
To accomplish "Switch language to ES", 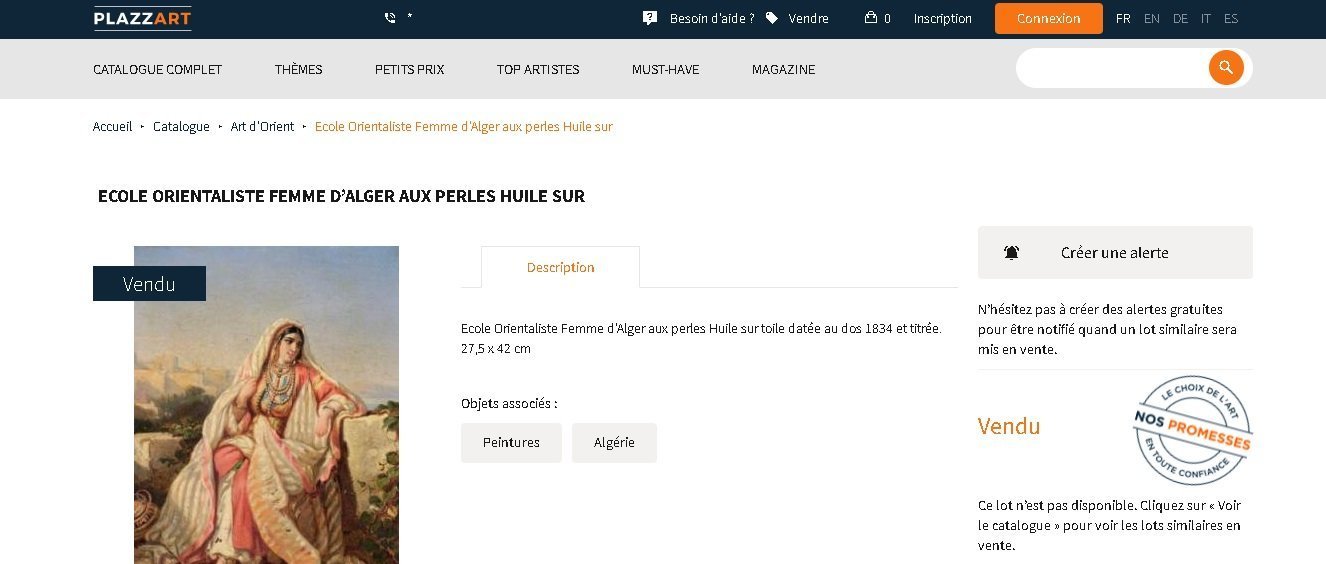I will [1231, 19].
